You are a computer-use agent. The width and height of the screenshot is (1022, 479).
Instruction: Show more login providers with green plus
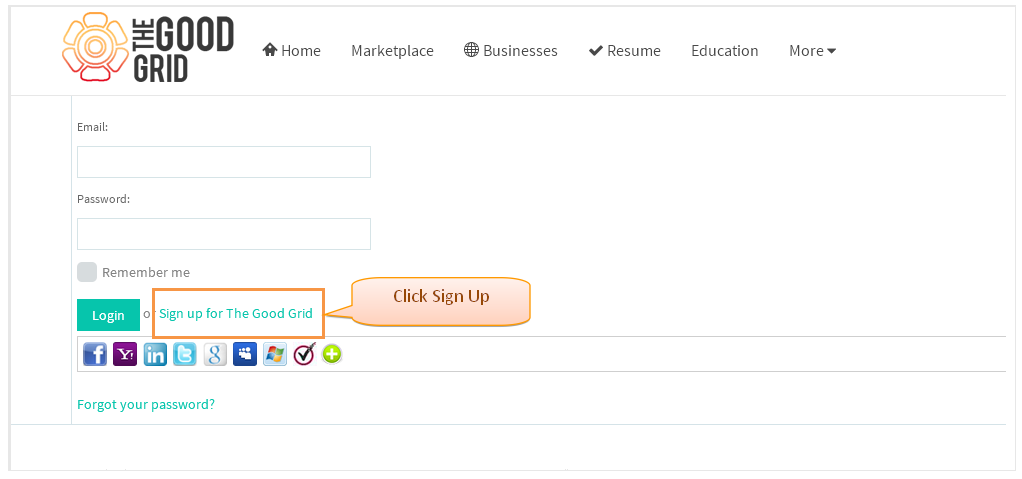(x=332, y=355)
